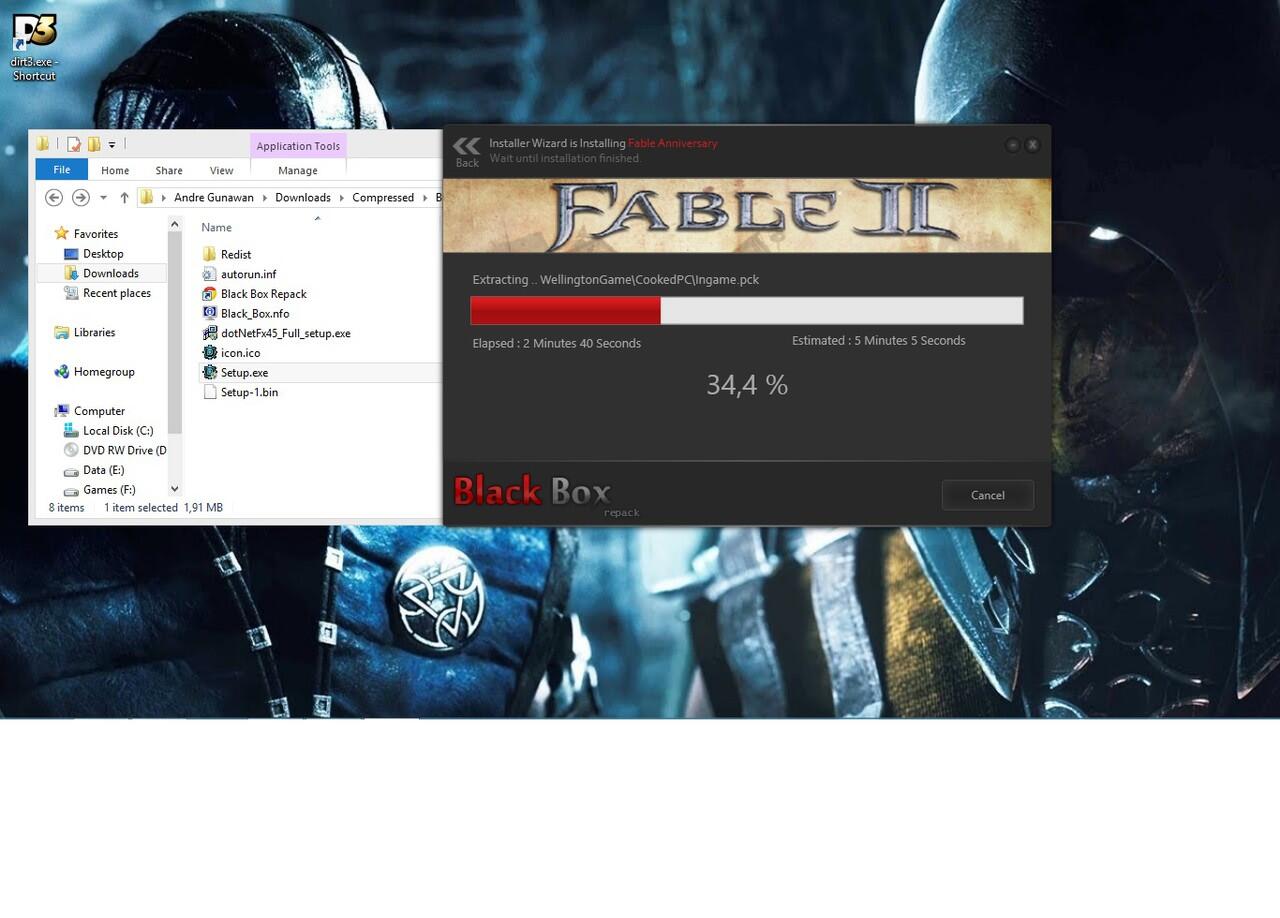This screenshot has width=1280, height=918.
Task: Open the recent locations dropdown arrow
Action: pyautogui.click(x=103, y=198)
